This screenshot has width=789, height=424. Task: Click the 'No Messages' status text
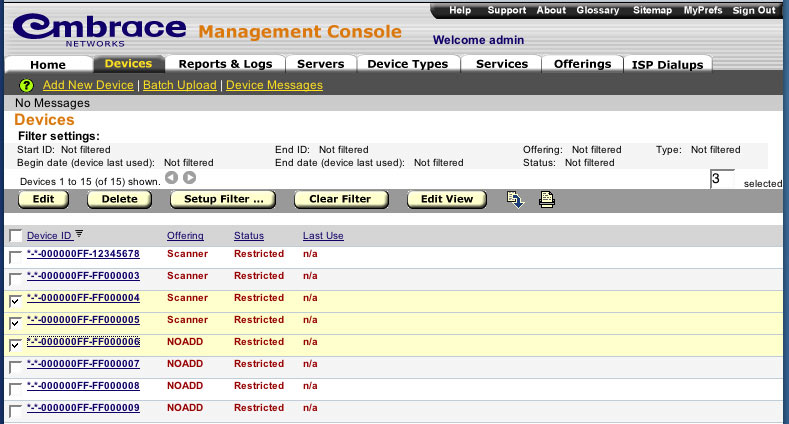(x=52, y=103)
